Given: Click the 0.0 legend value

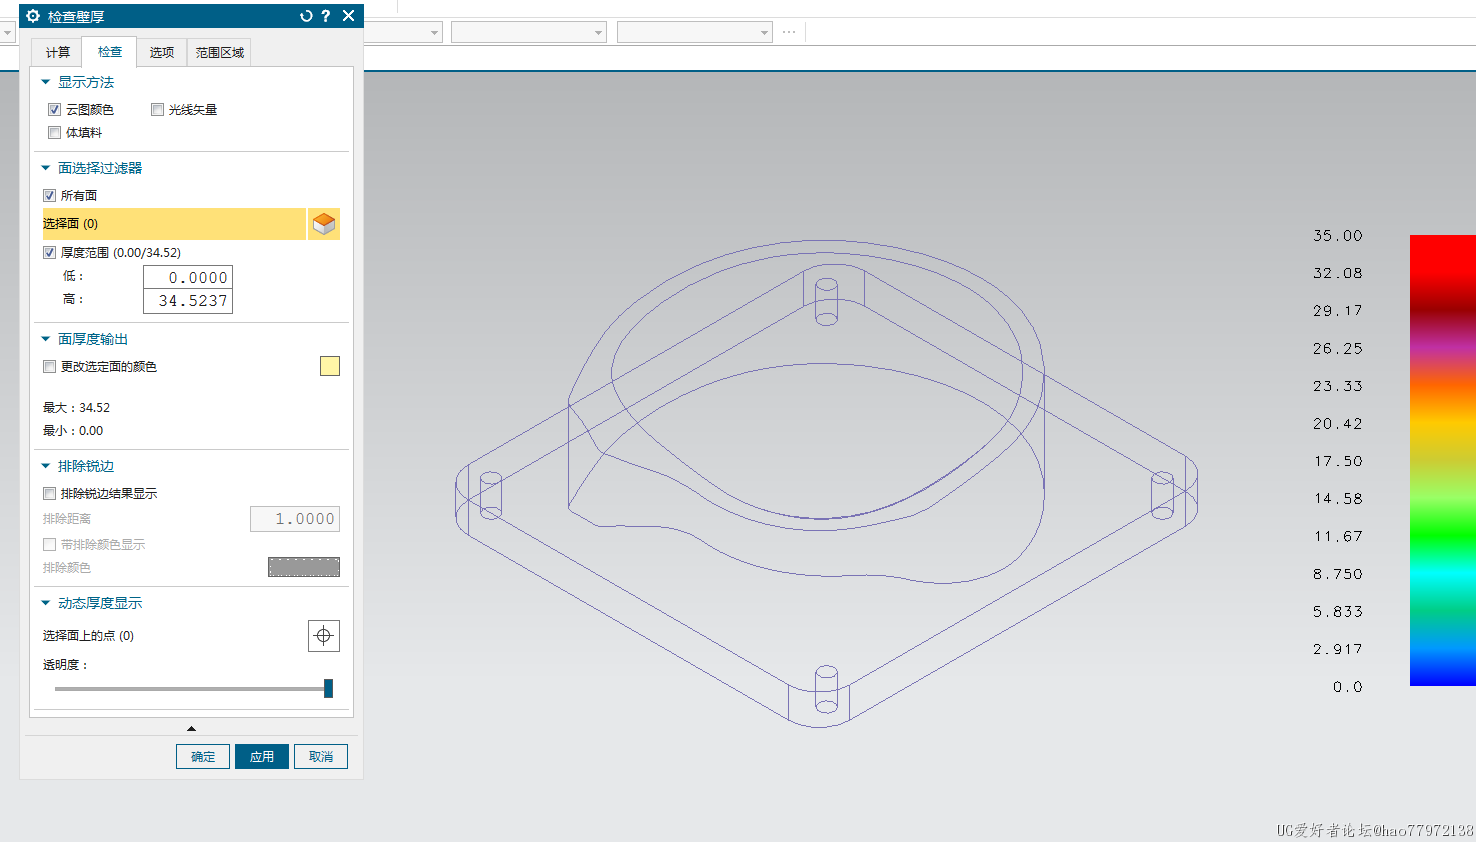Looking at the screenshot, I should coord(1348,687).
